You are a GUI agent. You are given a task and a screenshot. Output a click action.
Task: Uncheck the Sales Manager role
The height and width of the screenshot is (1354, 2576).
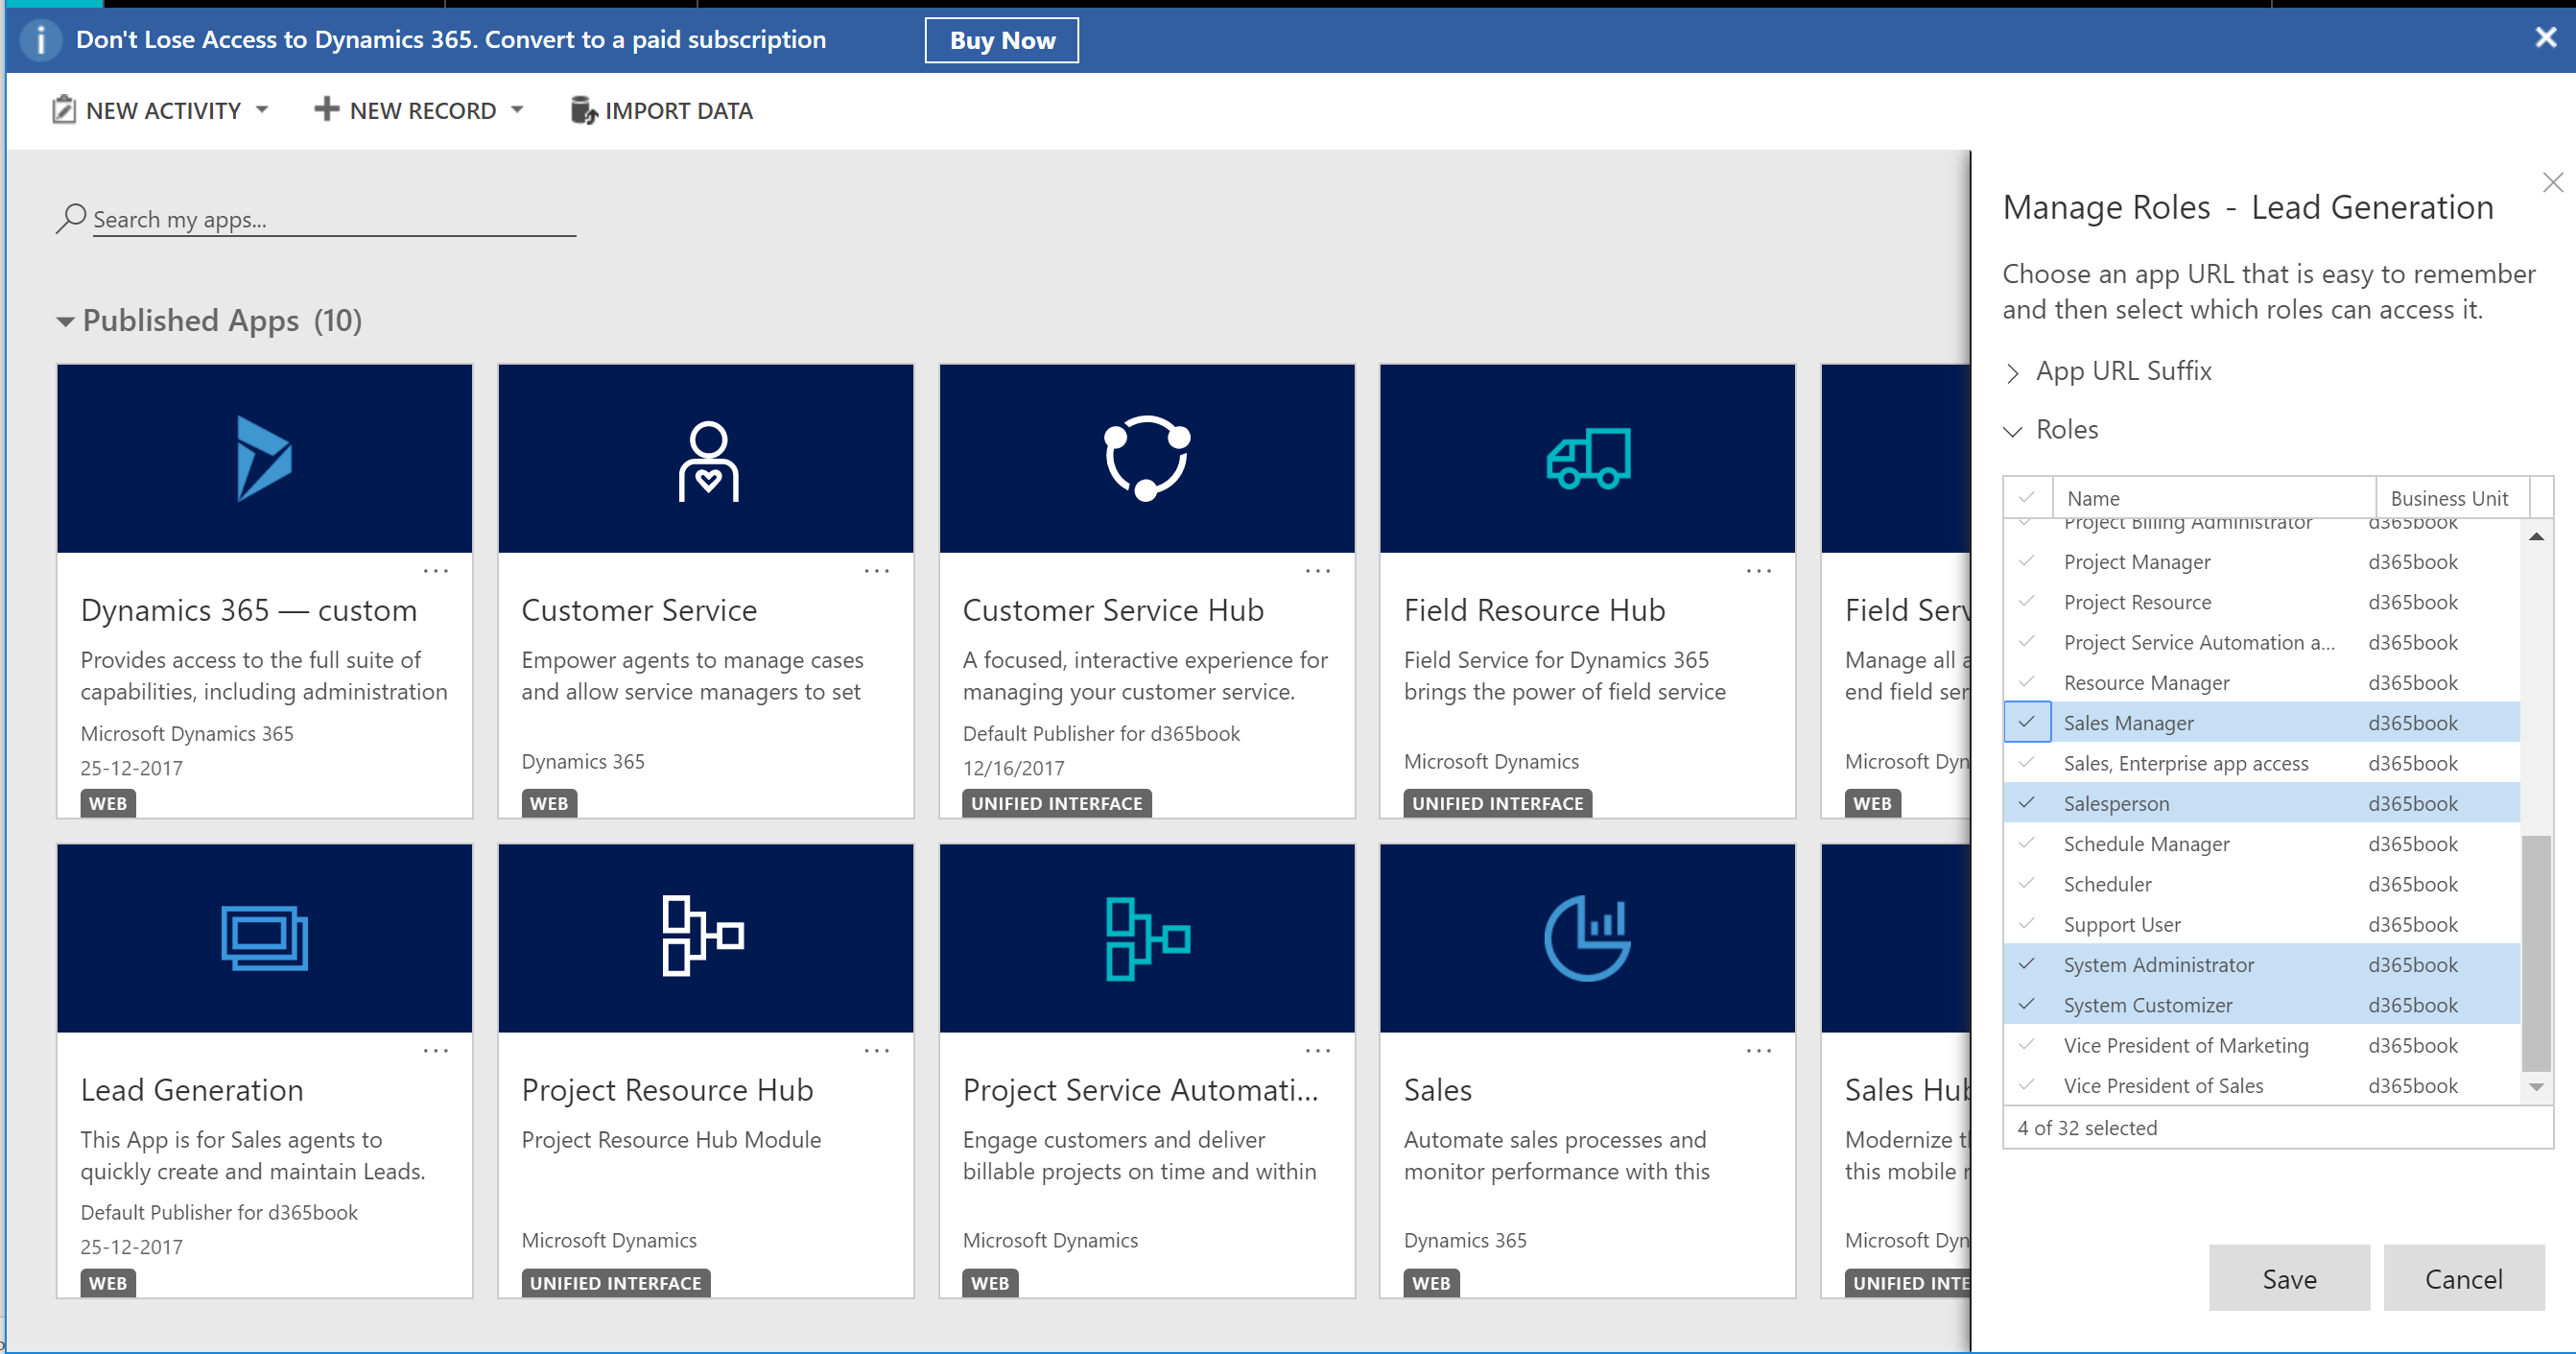coord(2027,722)
